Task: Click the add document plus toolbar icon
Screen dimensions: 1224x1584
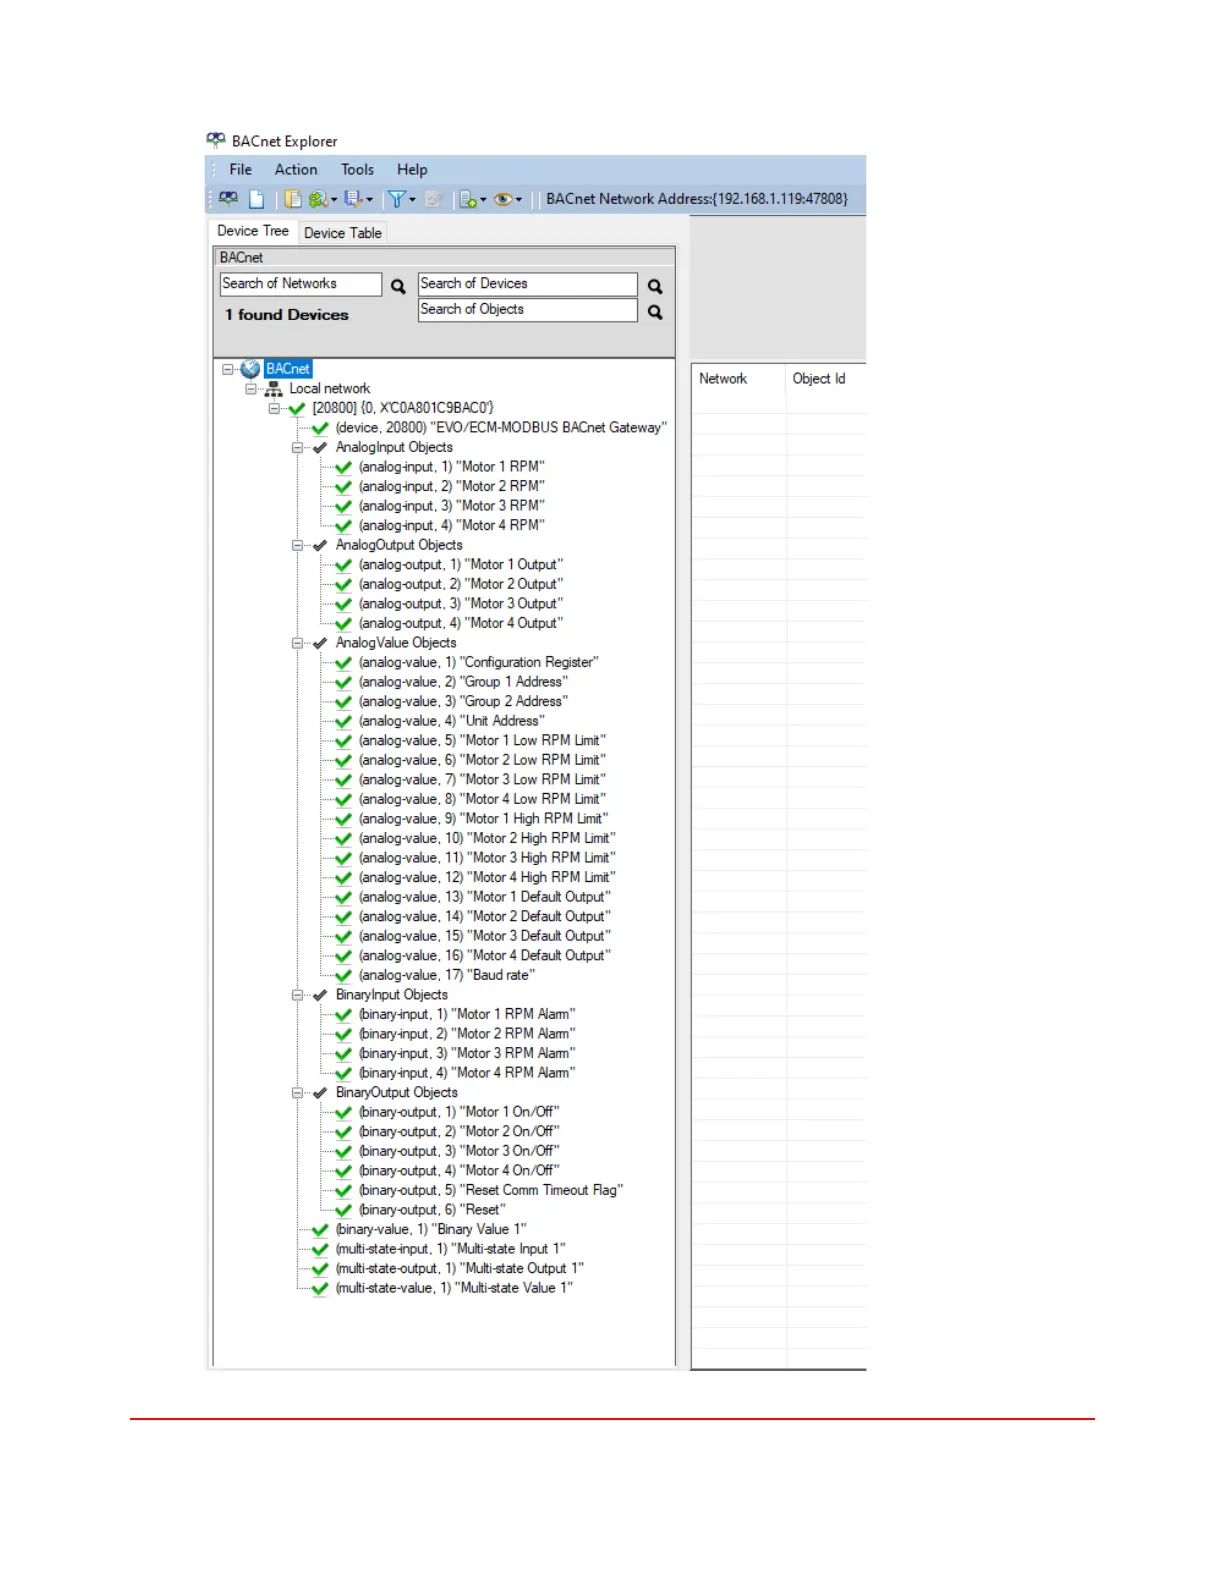Action: 467,199
